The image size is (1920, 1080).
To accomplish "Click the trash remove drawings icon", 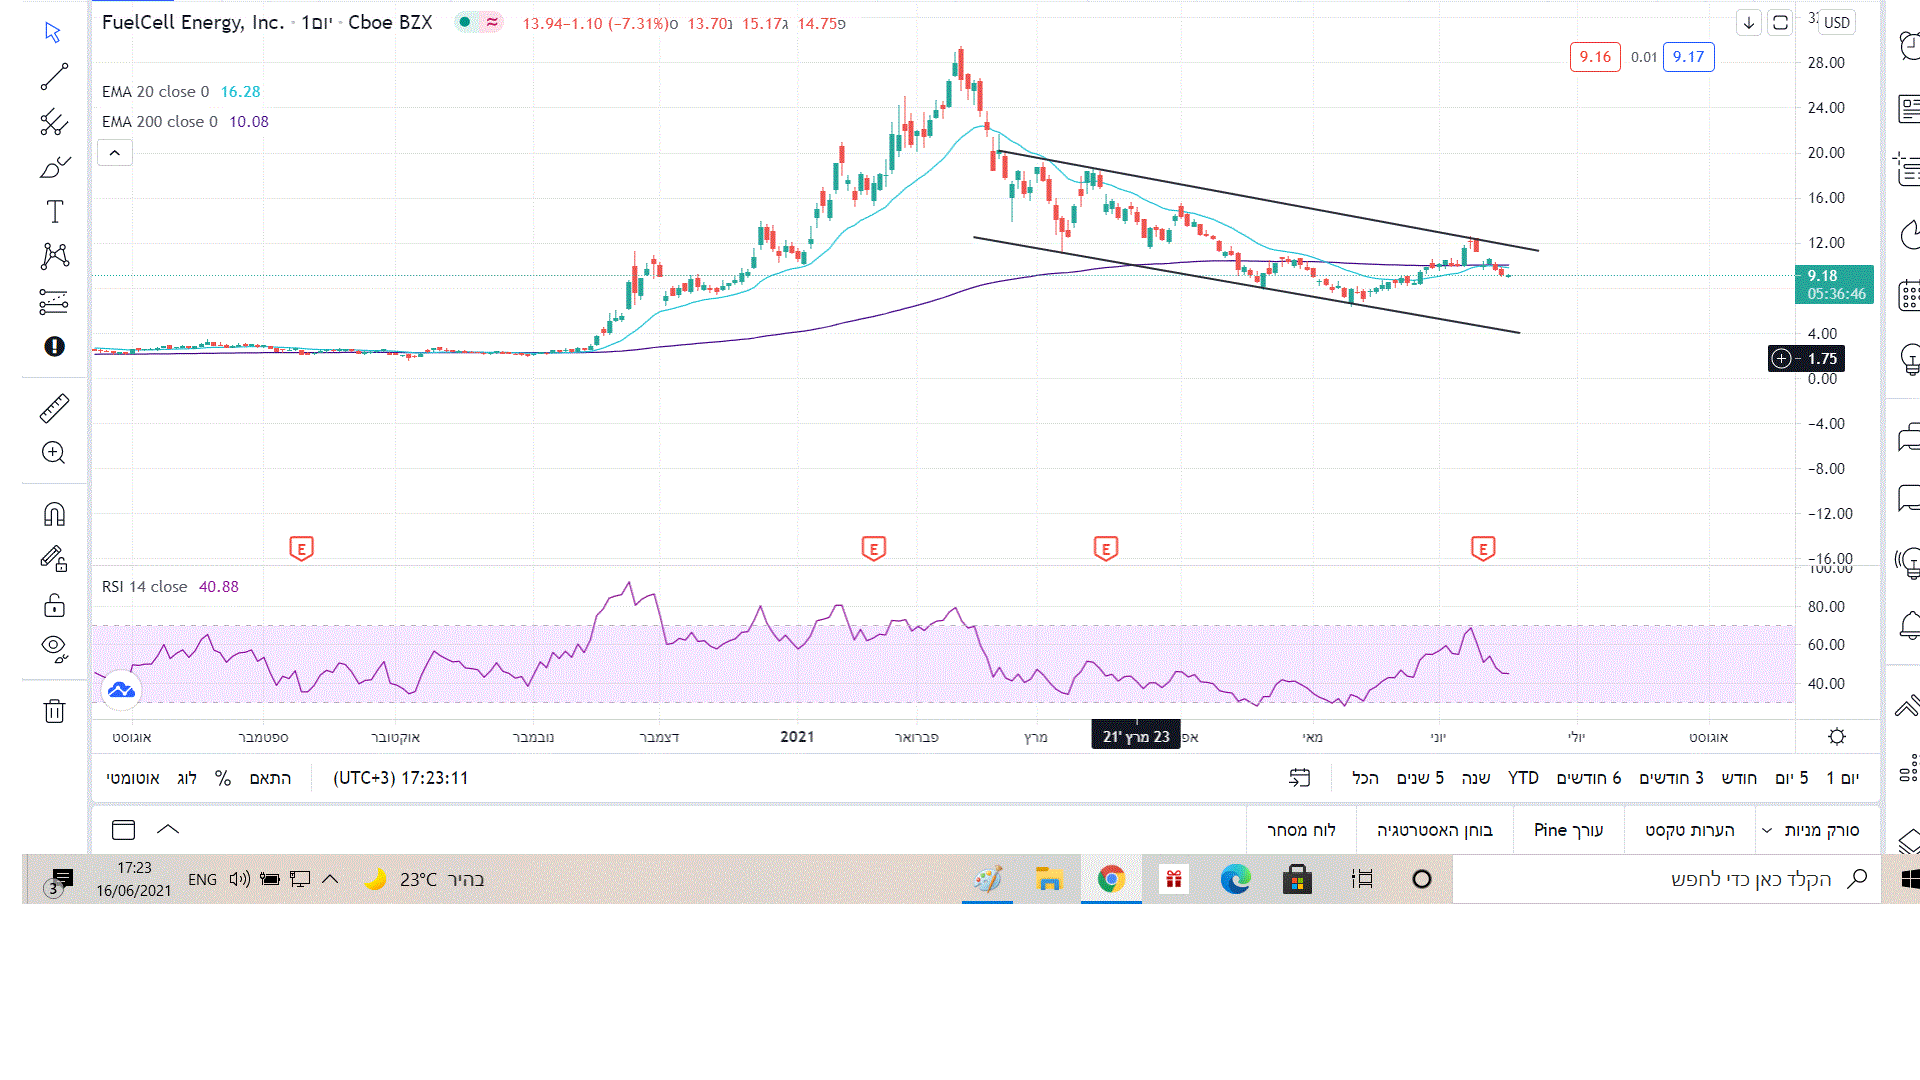I will tap(54, 711).
